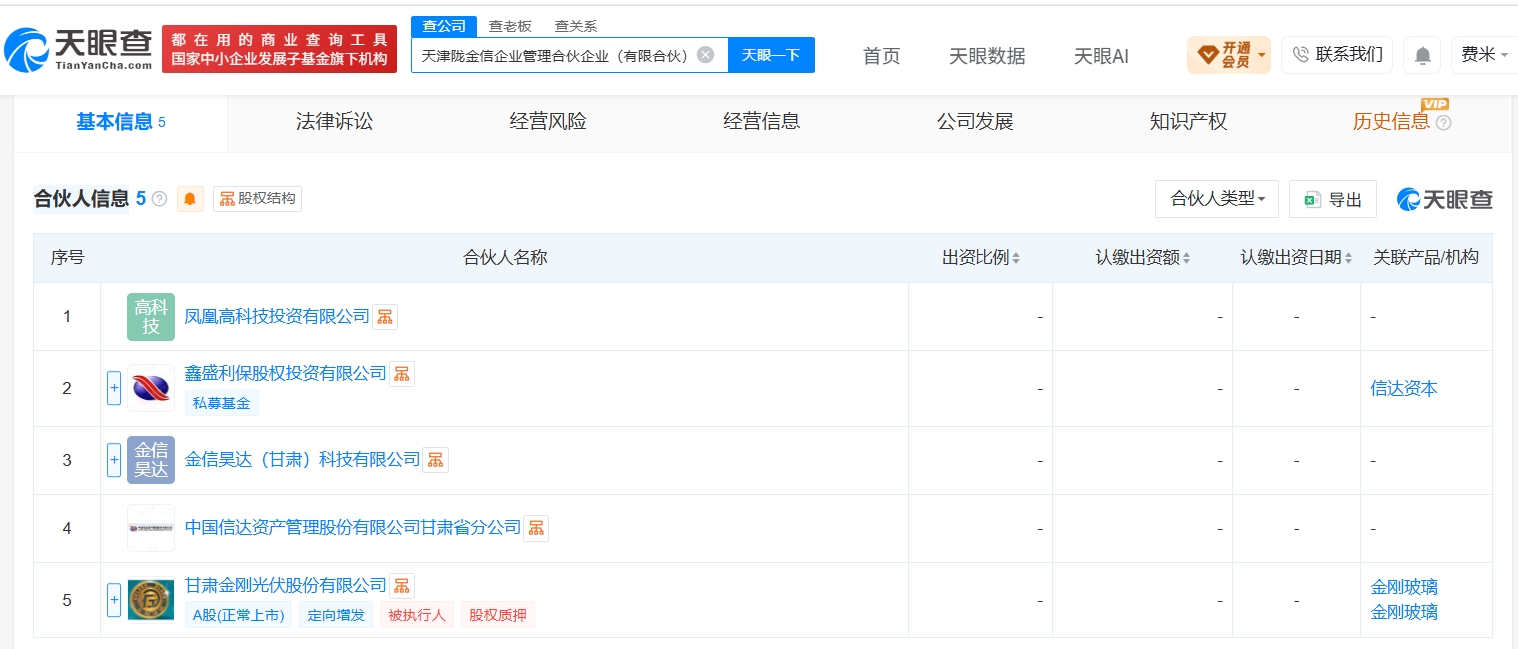This screenshot has height=649, width=1518.
Task: Expand row 3 金信昊达 with plus button
Action: [x=114, y=460]
